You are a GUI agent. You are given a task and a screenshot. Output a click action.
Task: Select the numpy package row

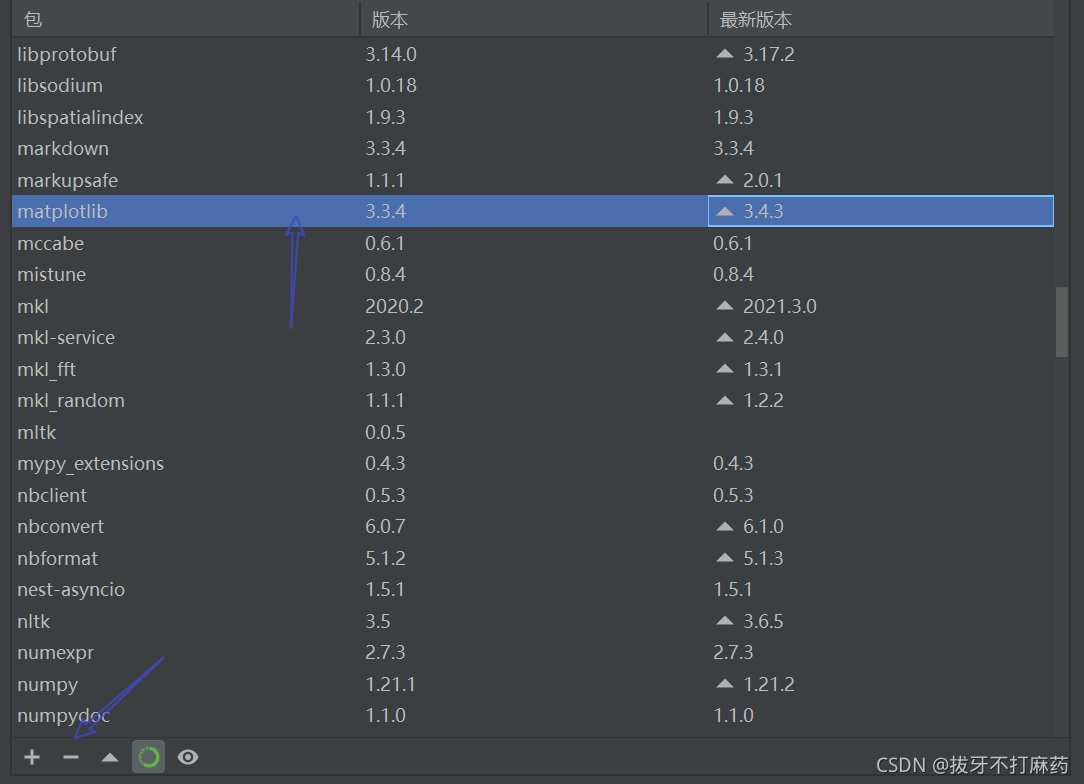200,684
